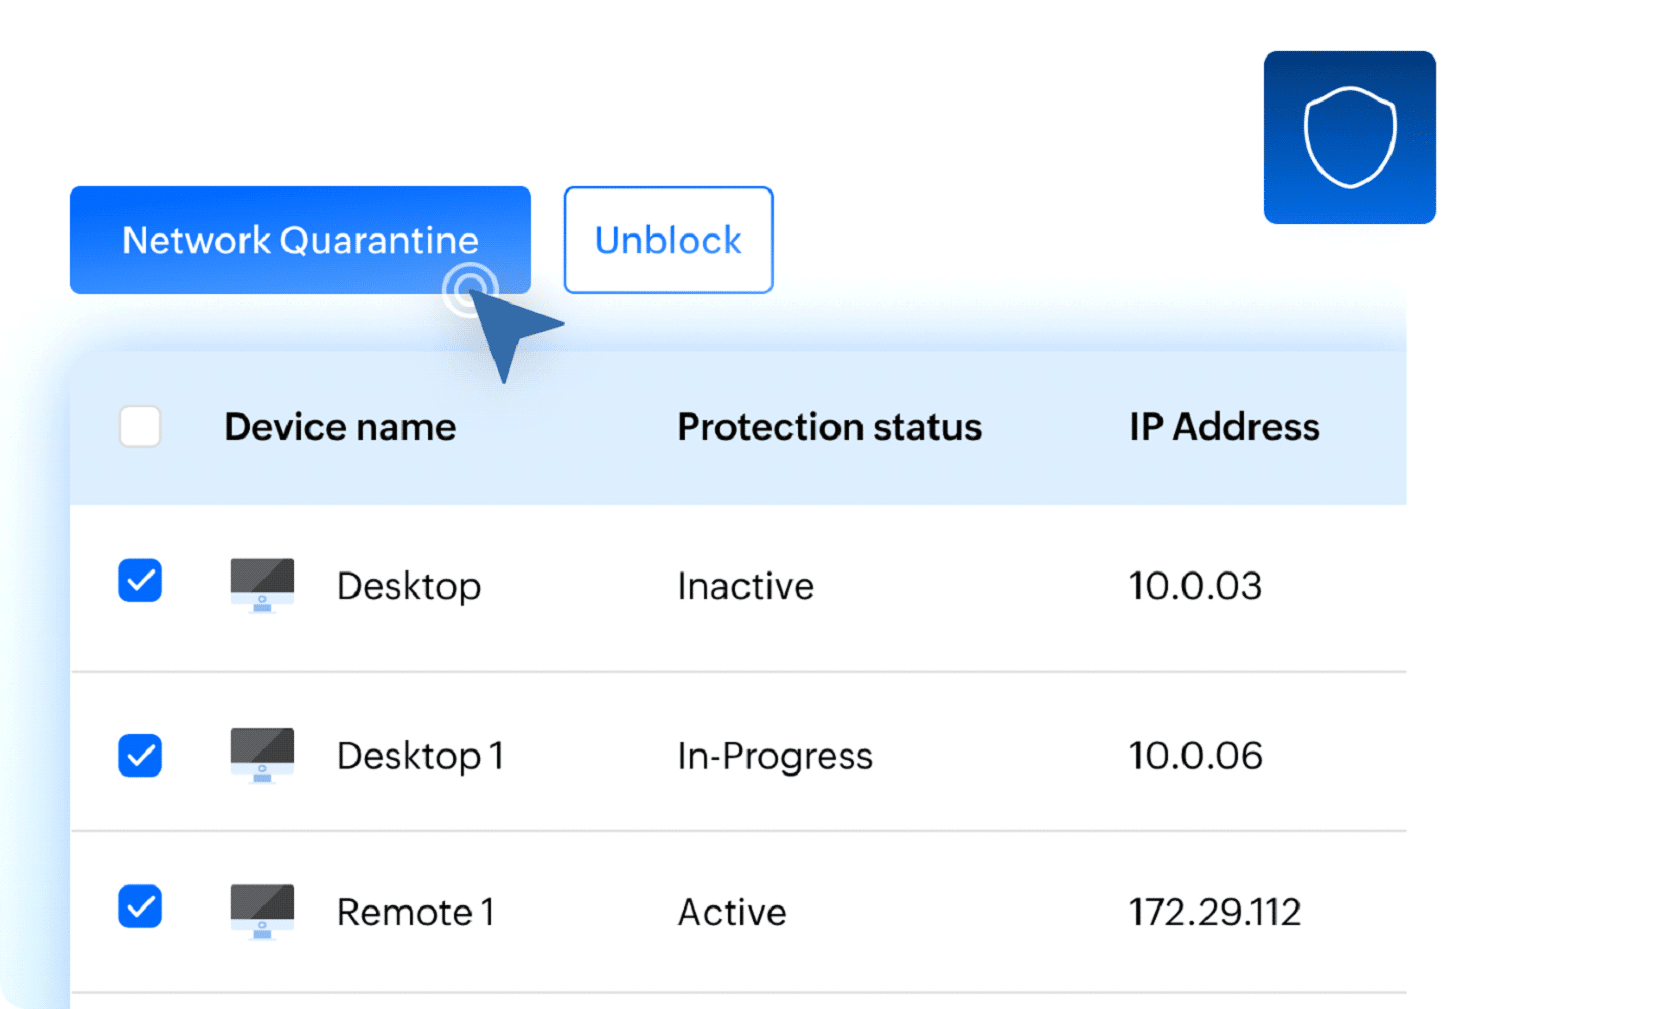Screen dimensions: 1666x1009
Task: Click the Desktop device monitor icon
Action: coord(262,584)
